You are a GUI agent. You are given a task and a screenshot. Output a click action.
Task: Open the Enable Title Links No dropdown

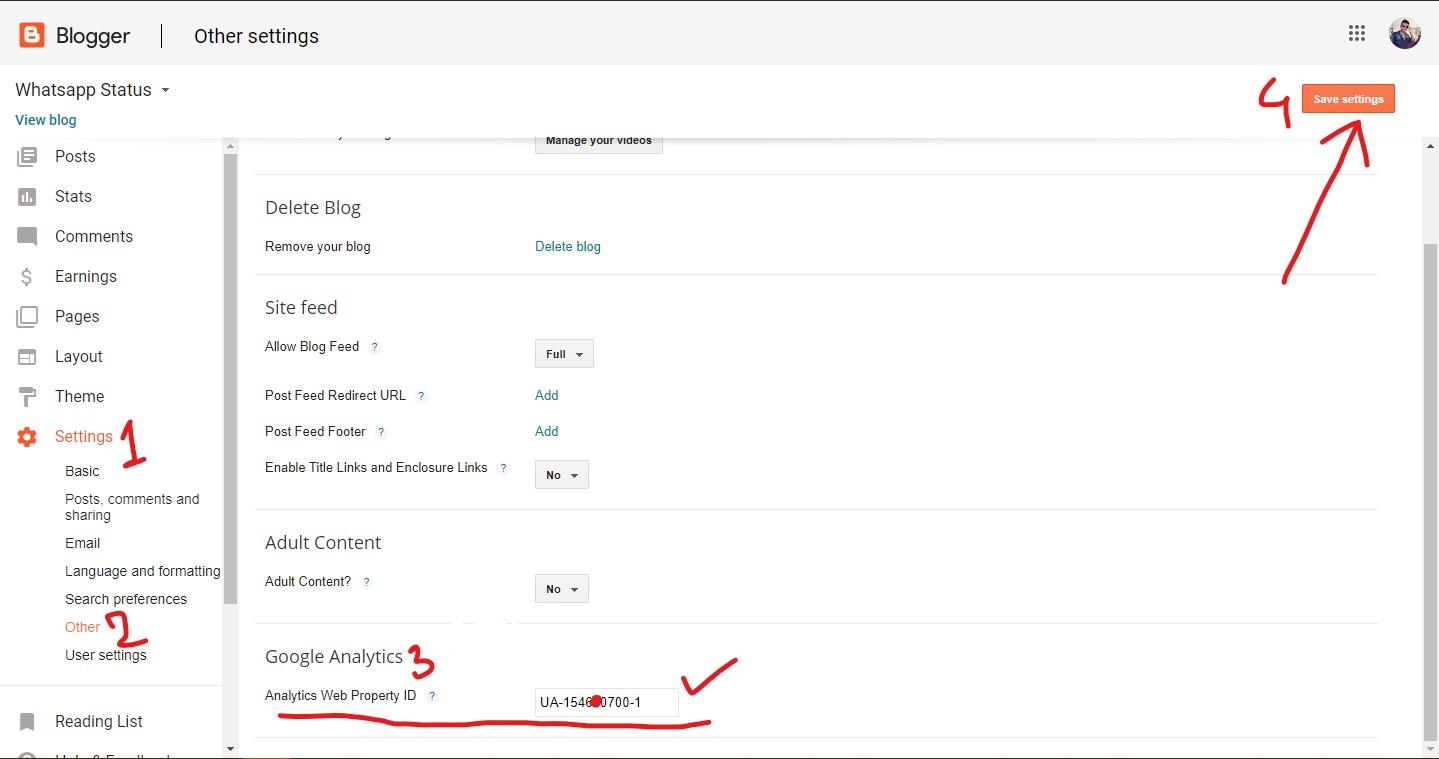tap(562, 475)
